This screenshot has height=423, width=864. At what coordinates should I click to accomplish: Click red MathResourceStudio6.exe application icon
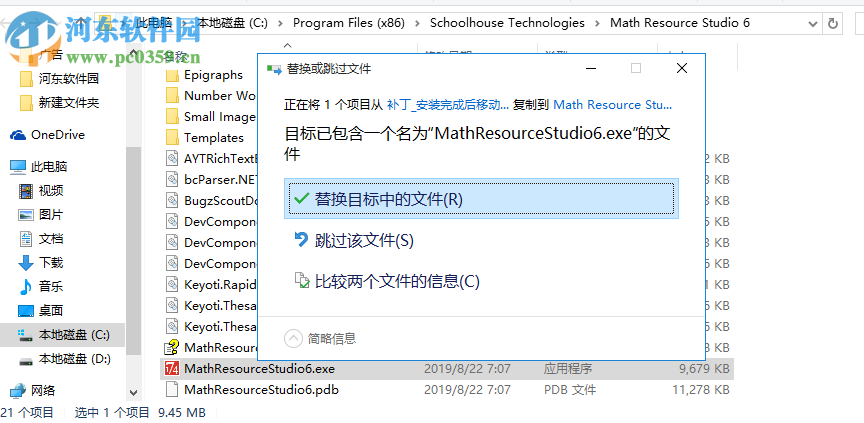coord(172,368)
